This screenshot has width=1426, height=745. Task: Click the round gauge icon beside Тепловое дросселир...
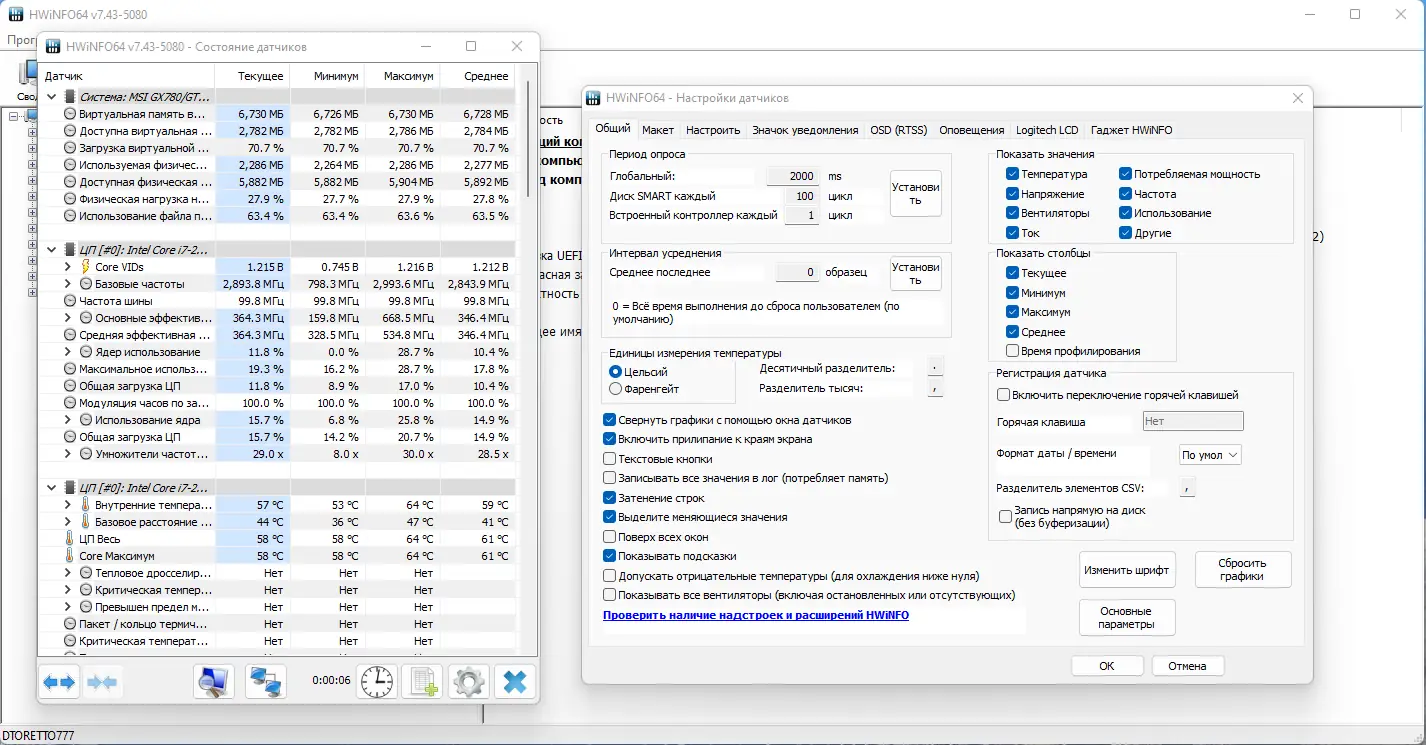86,573
